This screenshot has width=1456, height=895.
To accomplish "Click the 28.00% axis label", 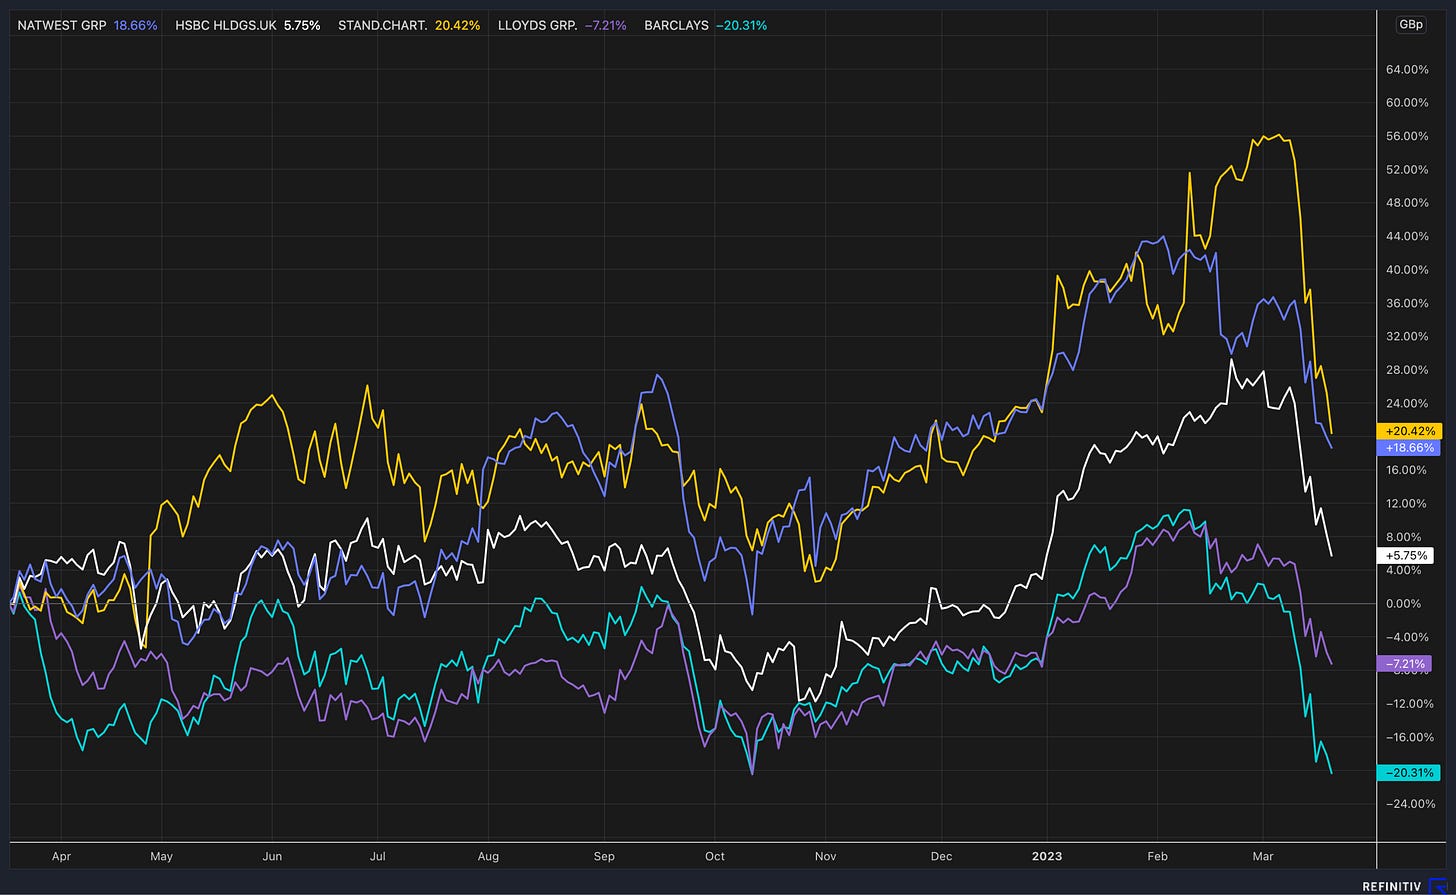I will (x=1407, y=370).
